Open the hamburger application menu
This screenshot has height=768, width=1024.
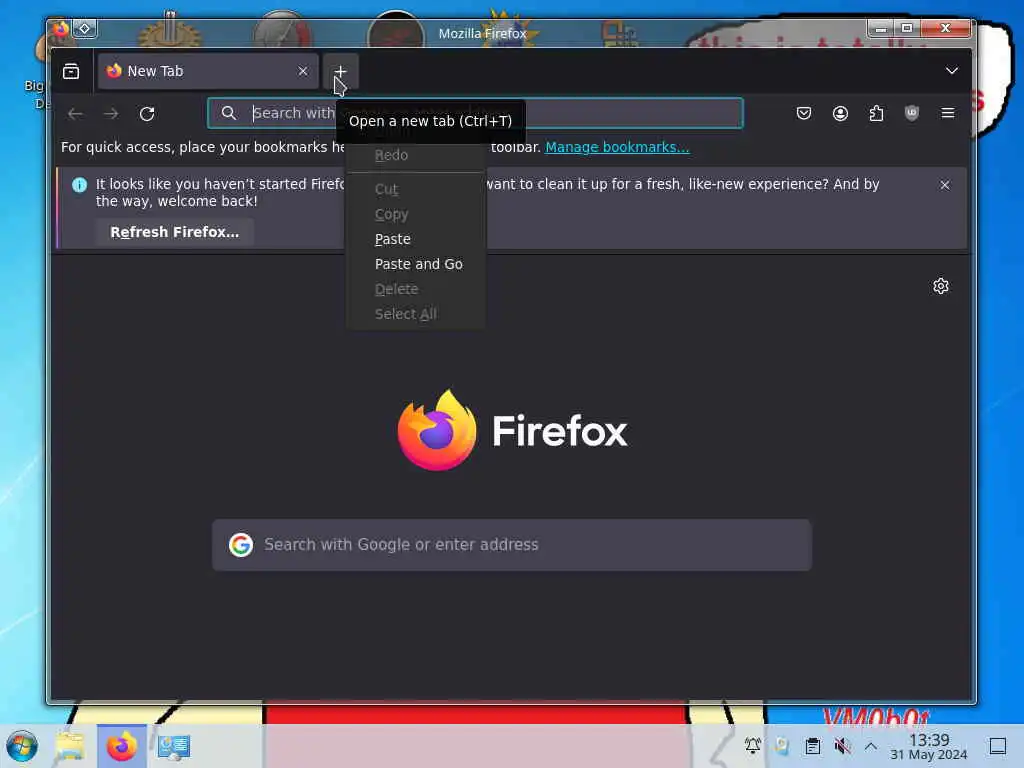[x=948, y=113]
